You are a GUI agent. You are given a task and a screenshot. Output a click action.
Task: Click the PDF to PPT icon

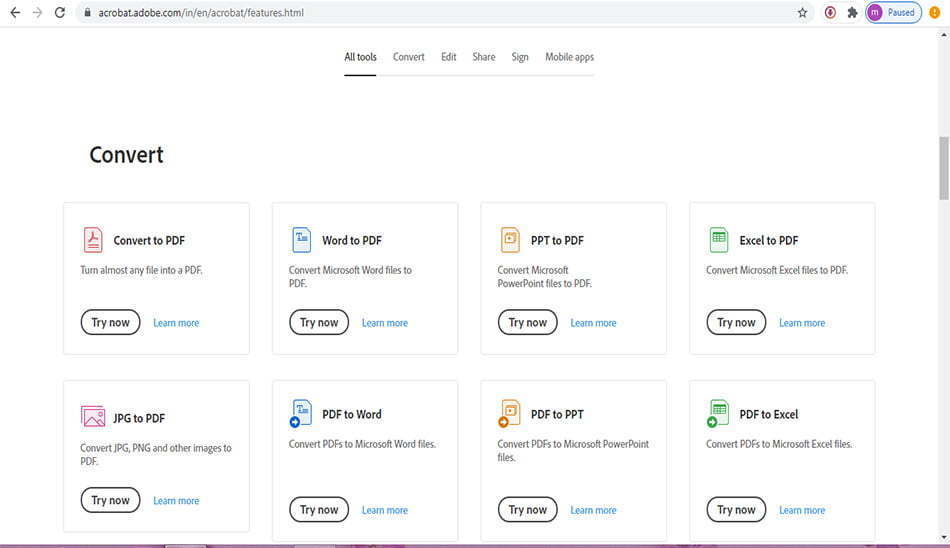point(510,413)
